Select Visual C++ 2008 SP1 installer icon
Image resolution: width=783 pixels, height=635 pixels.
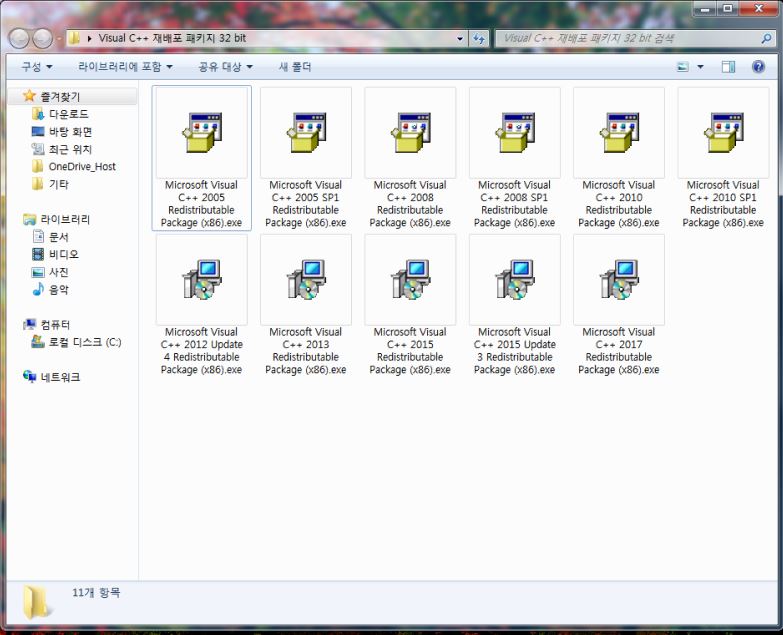point(515,133)
